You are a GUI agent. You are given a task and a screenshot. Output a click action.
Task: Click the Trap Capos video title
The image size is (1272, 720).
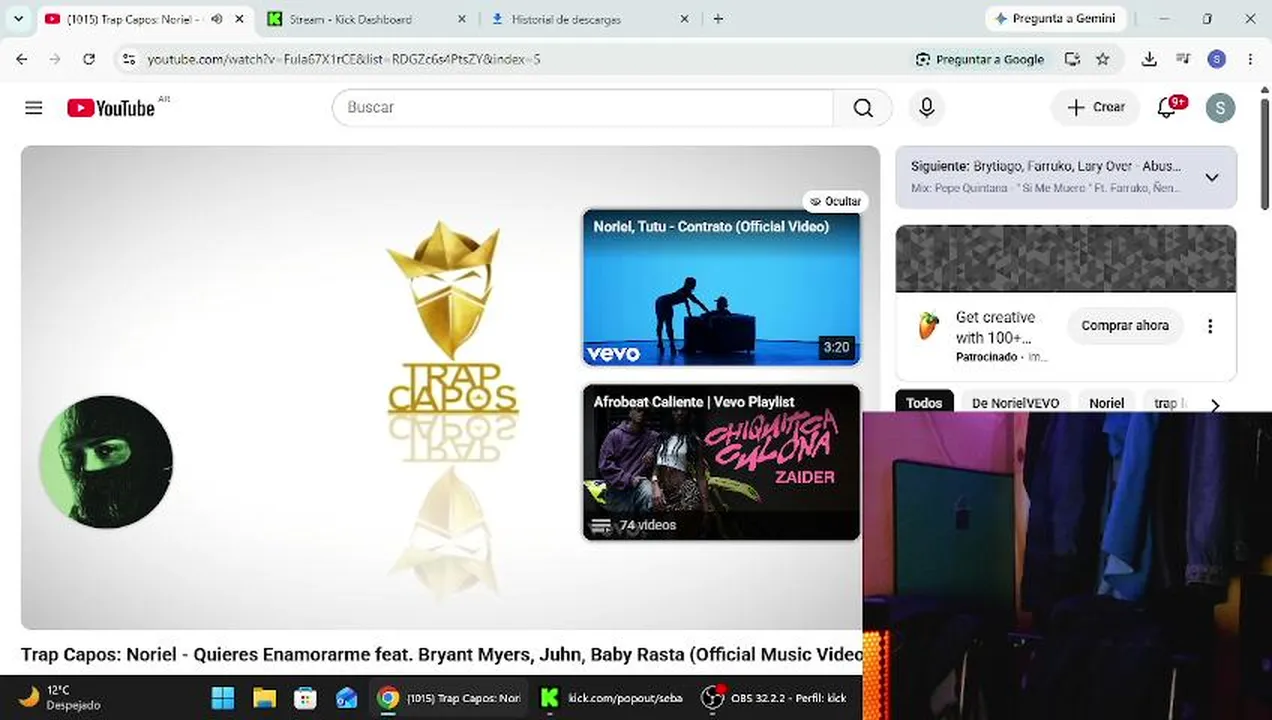pyautogui.click(x=441, y=654)
